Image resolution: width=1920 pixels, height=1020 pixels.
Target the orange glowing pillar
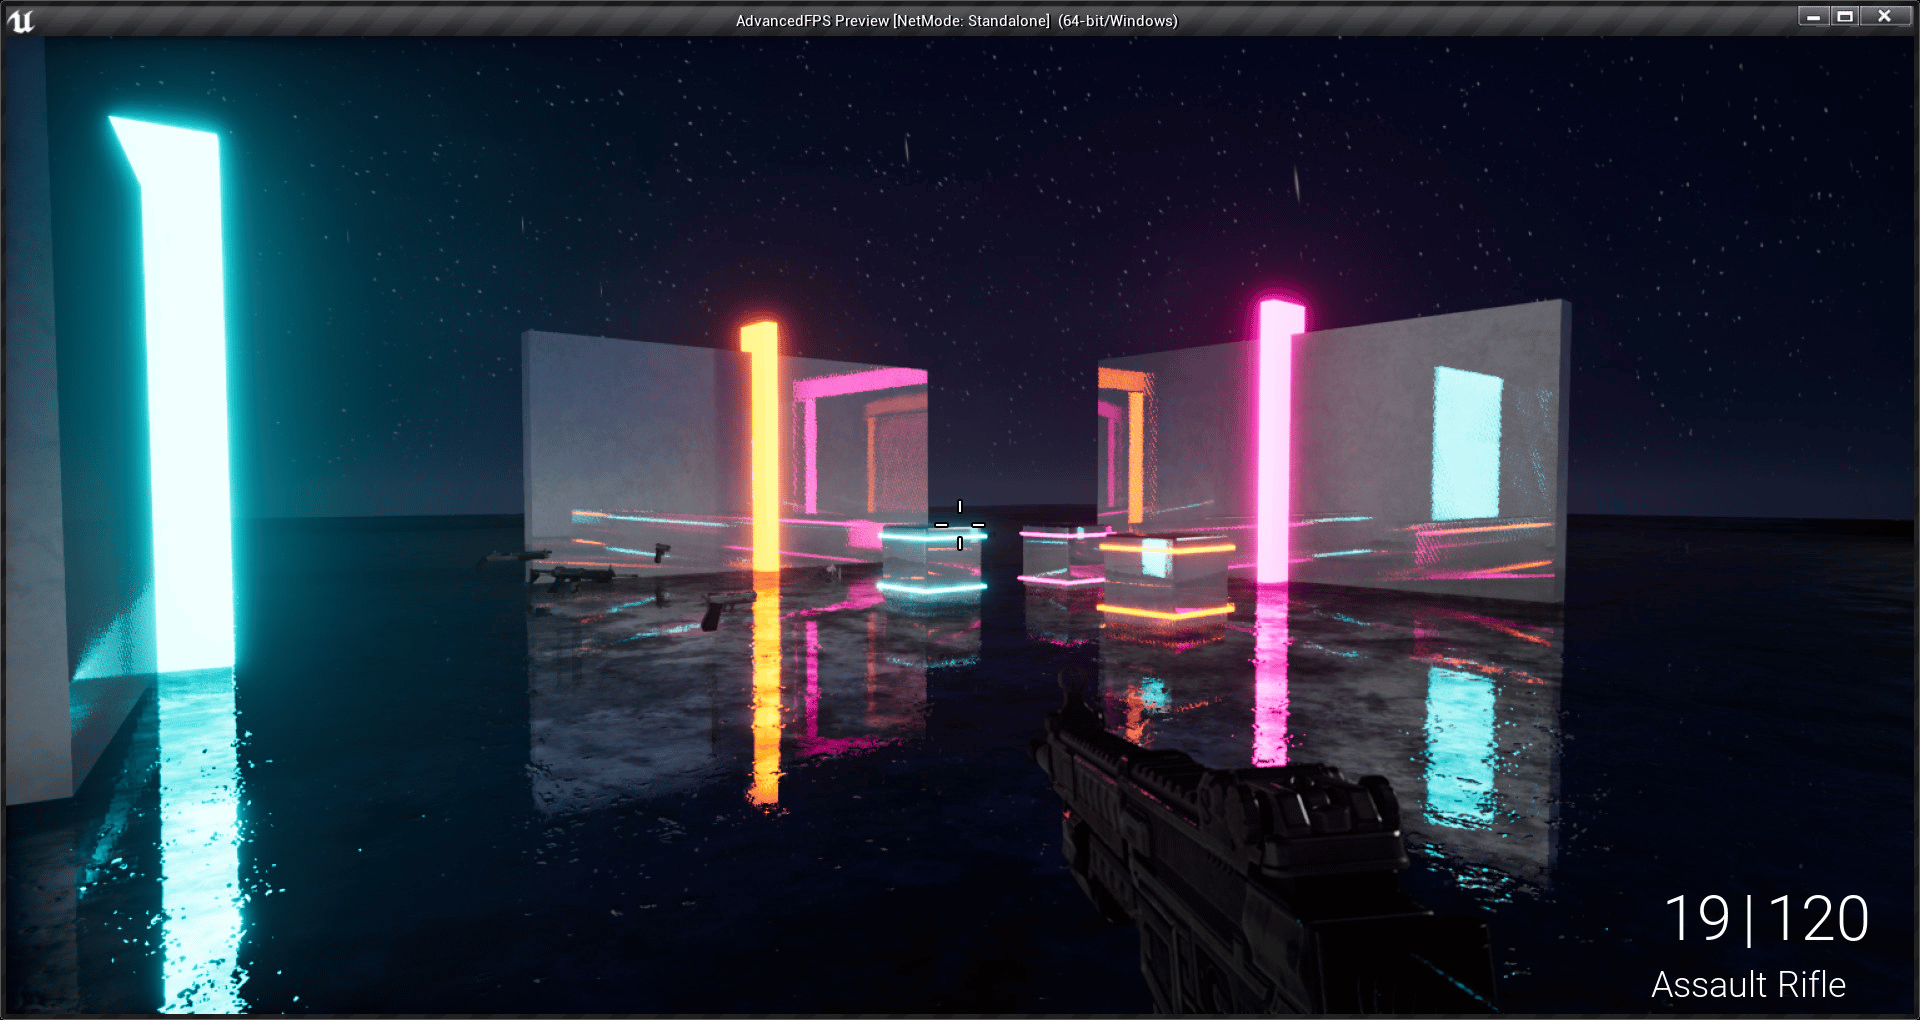pyautogui.click(x=764, y=450)
